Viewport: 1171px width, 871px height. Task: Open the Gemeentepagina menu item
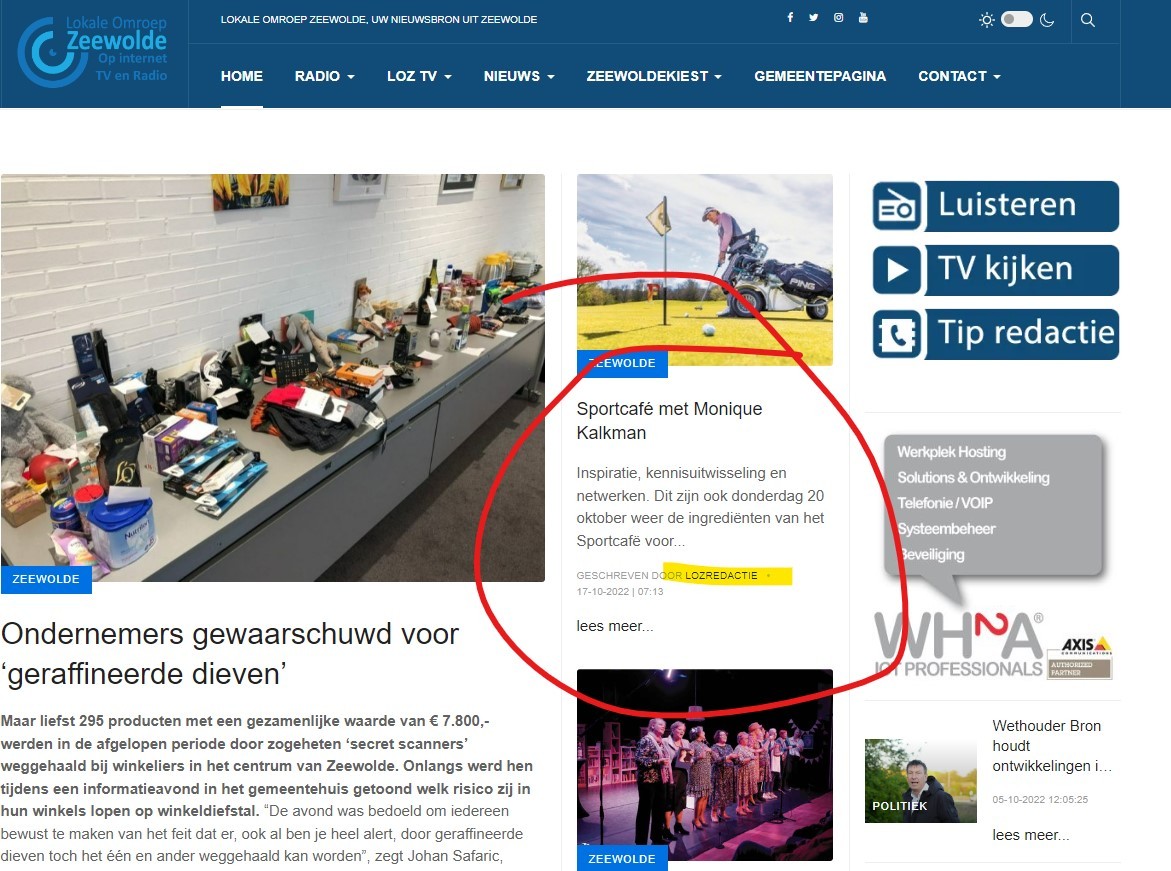tap(820, 76)
